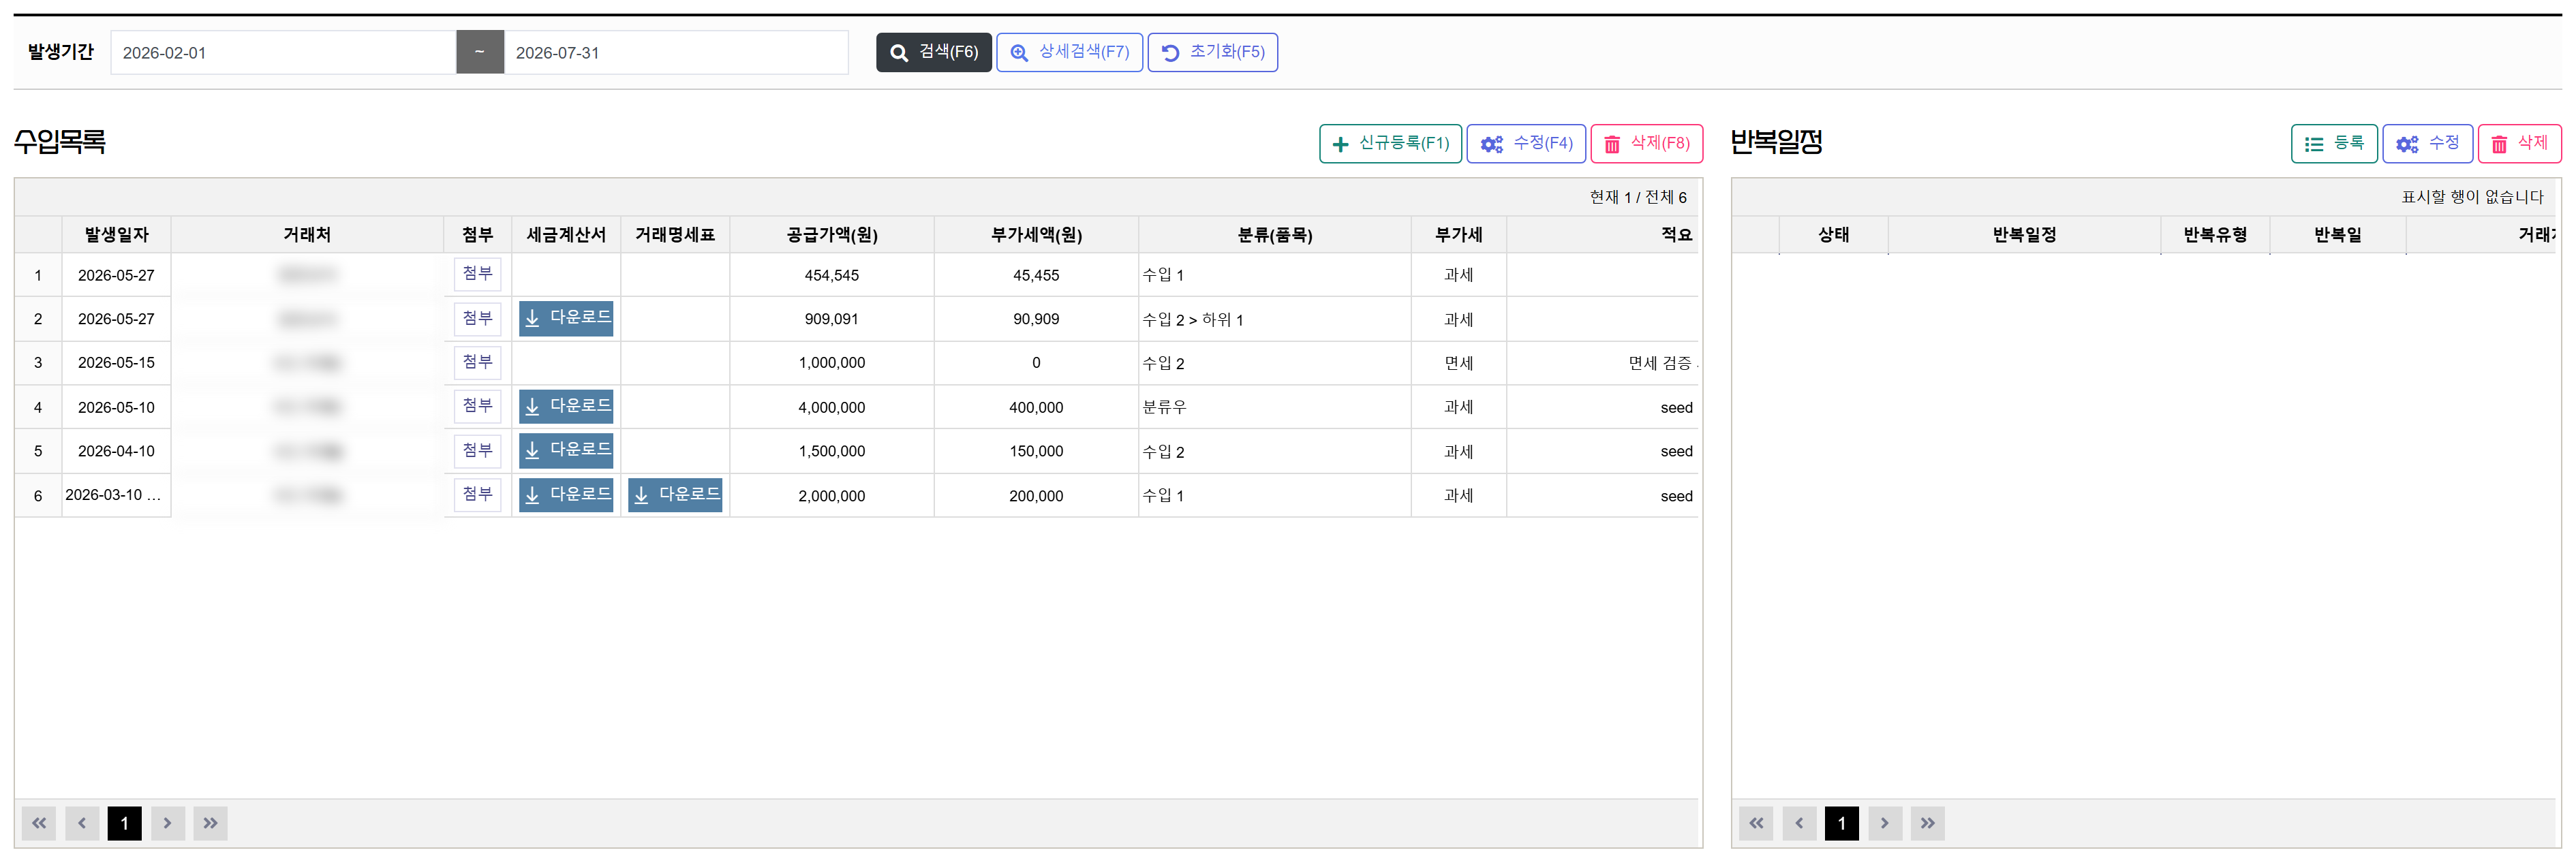The image size is (2576, 861).
Task: Click the 부가세액(원) column header
Action: (1036, 235)
